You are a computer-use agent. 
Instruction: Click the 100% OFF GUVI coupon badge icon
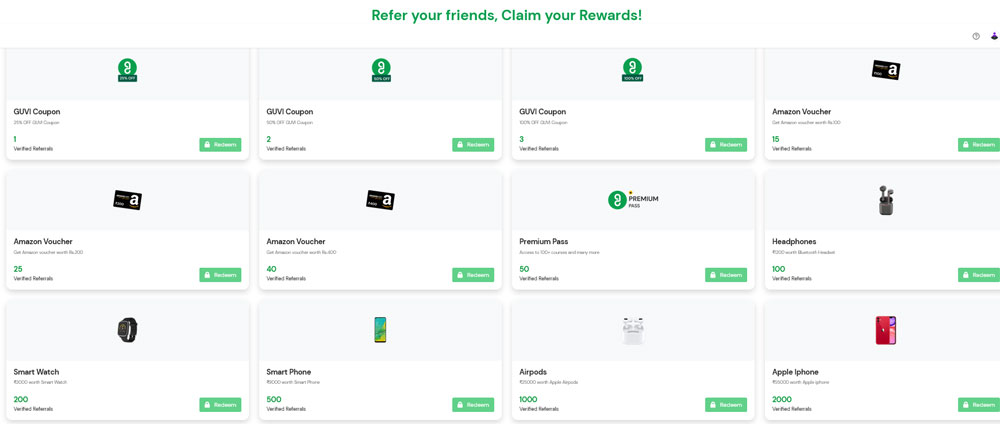633,69
